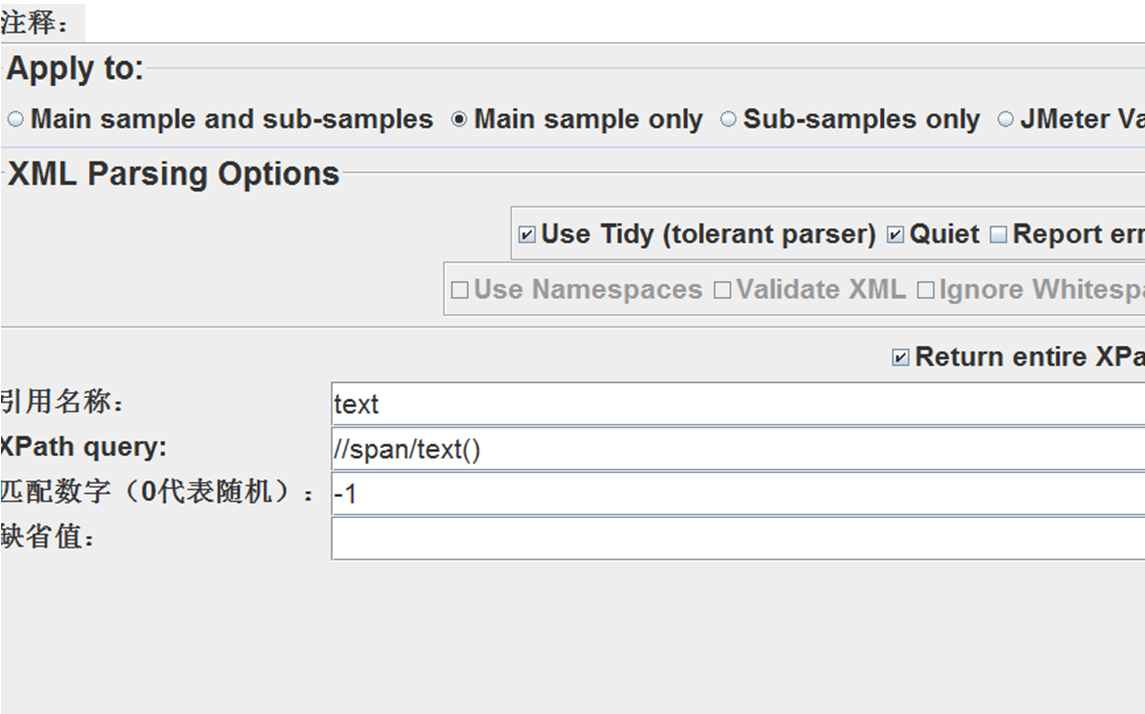Click the XPath query: label
The height and width of the screenshot is (714, 1145).
pos(83,447)
